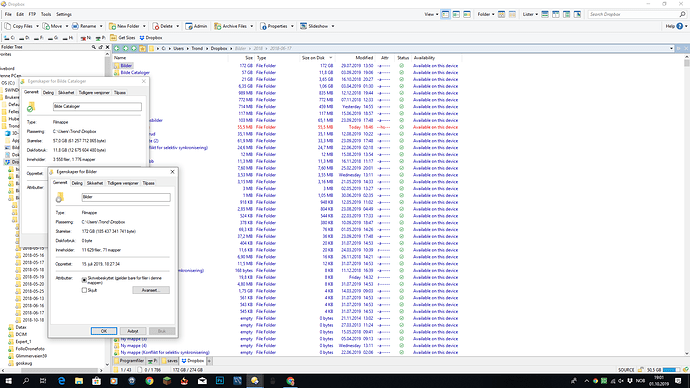Viewport: 690px width, 388px height.
Task: Click the search magnifier icon
Action: (683, 15)
